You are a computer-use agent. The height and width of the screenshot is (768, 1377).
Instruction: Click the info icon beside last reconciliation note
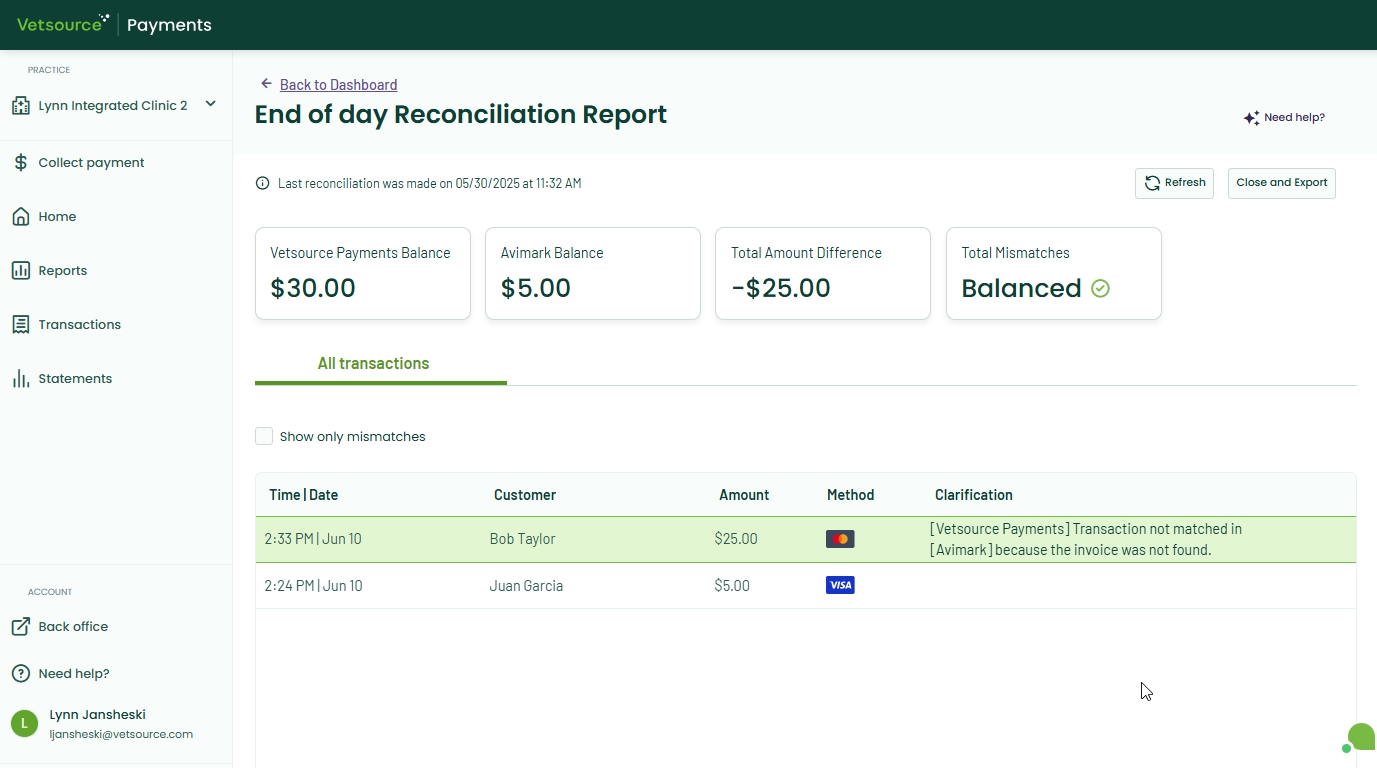pos(263,183)
